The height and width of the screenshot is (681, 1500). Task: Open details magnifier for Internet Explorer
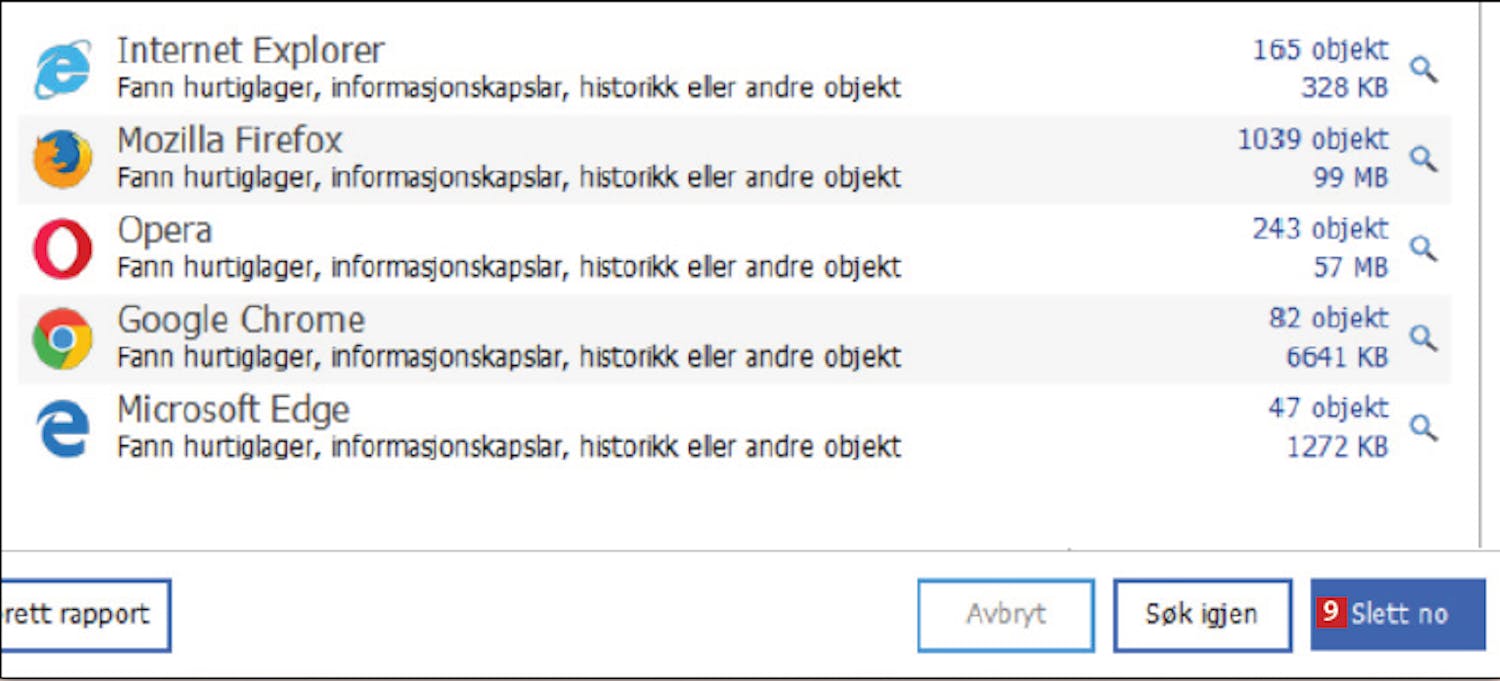[1423, 69]
